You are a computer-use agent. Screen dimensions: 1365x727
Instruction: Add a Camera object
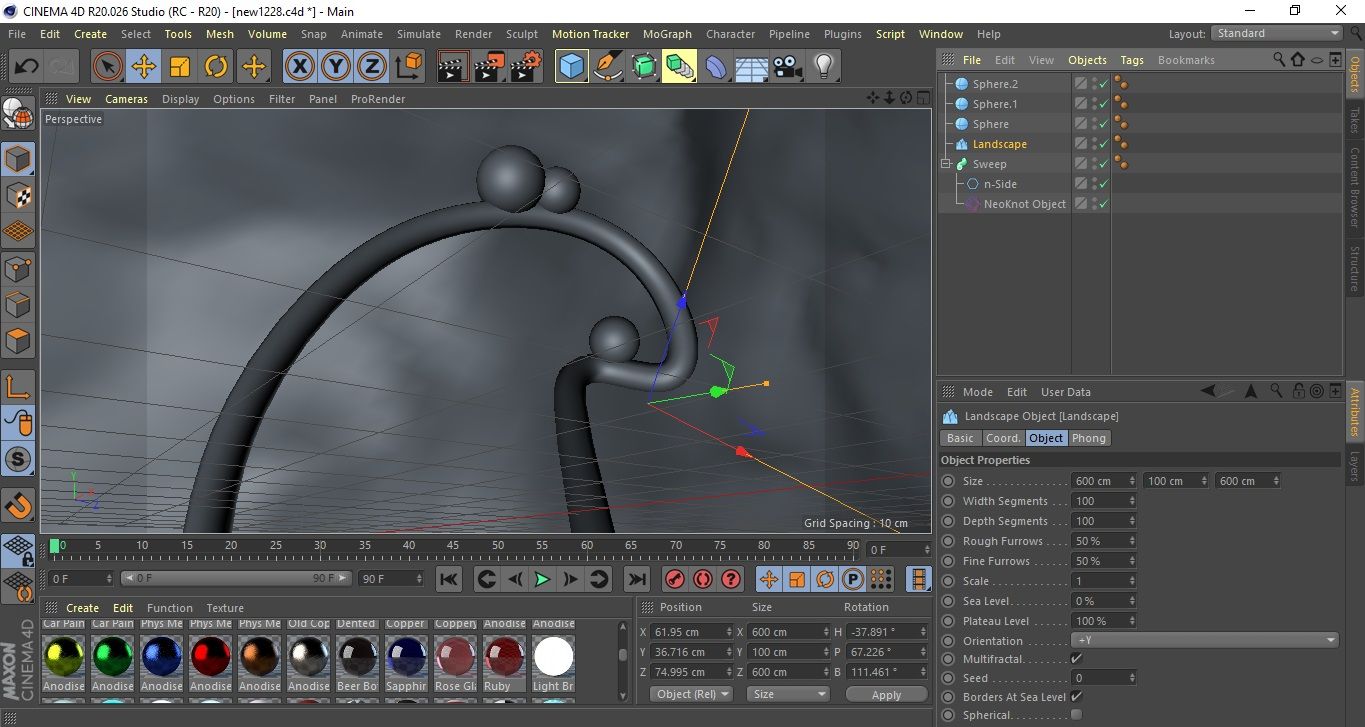pos(787,67)
